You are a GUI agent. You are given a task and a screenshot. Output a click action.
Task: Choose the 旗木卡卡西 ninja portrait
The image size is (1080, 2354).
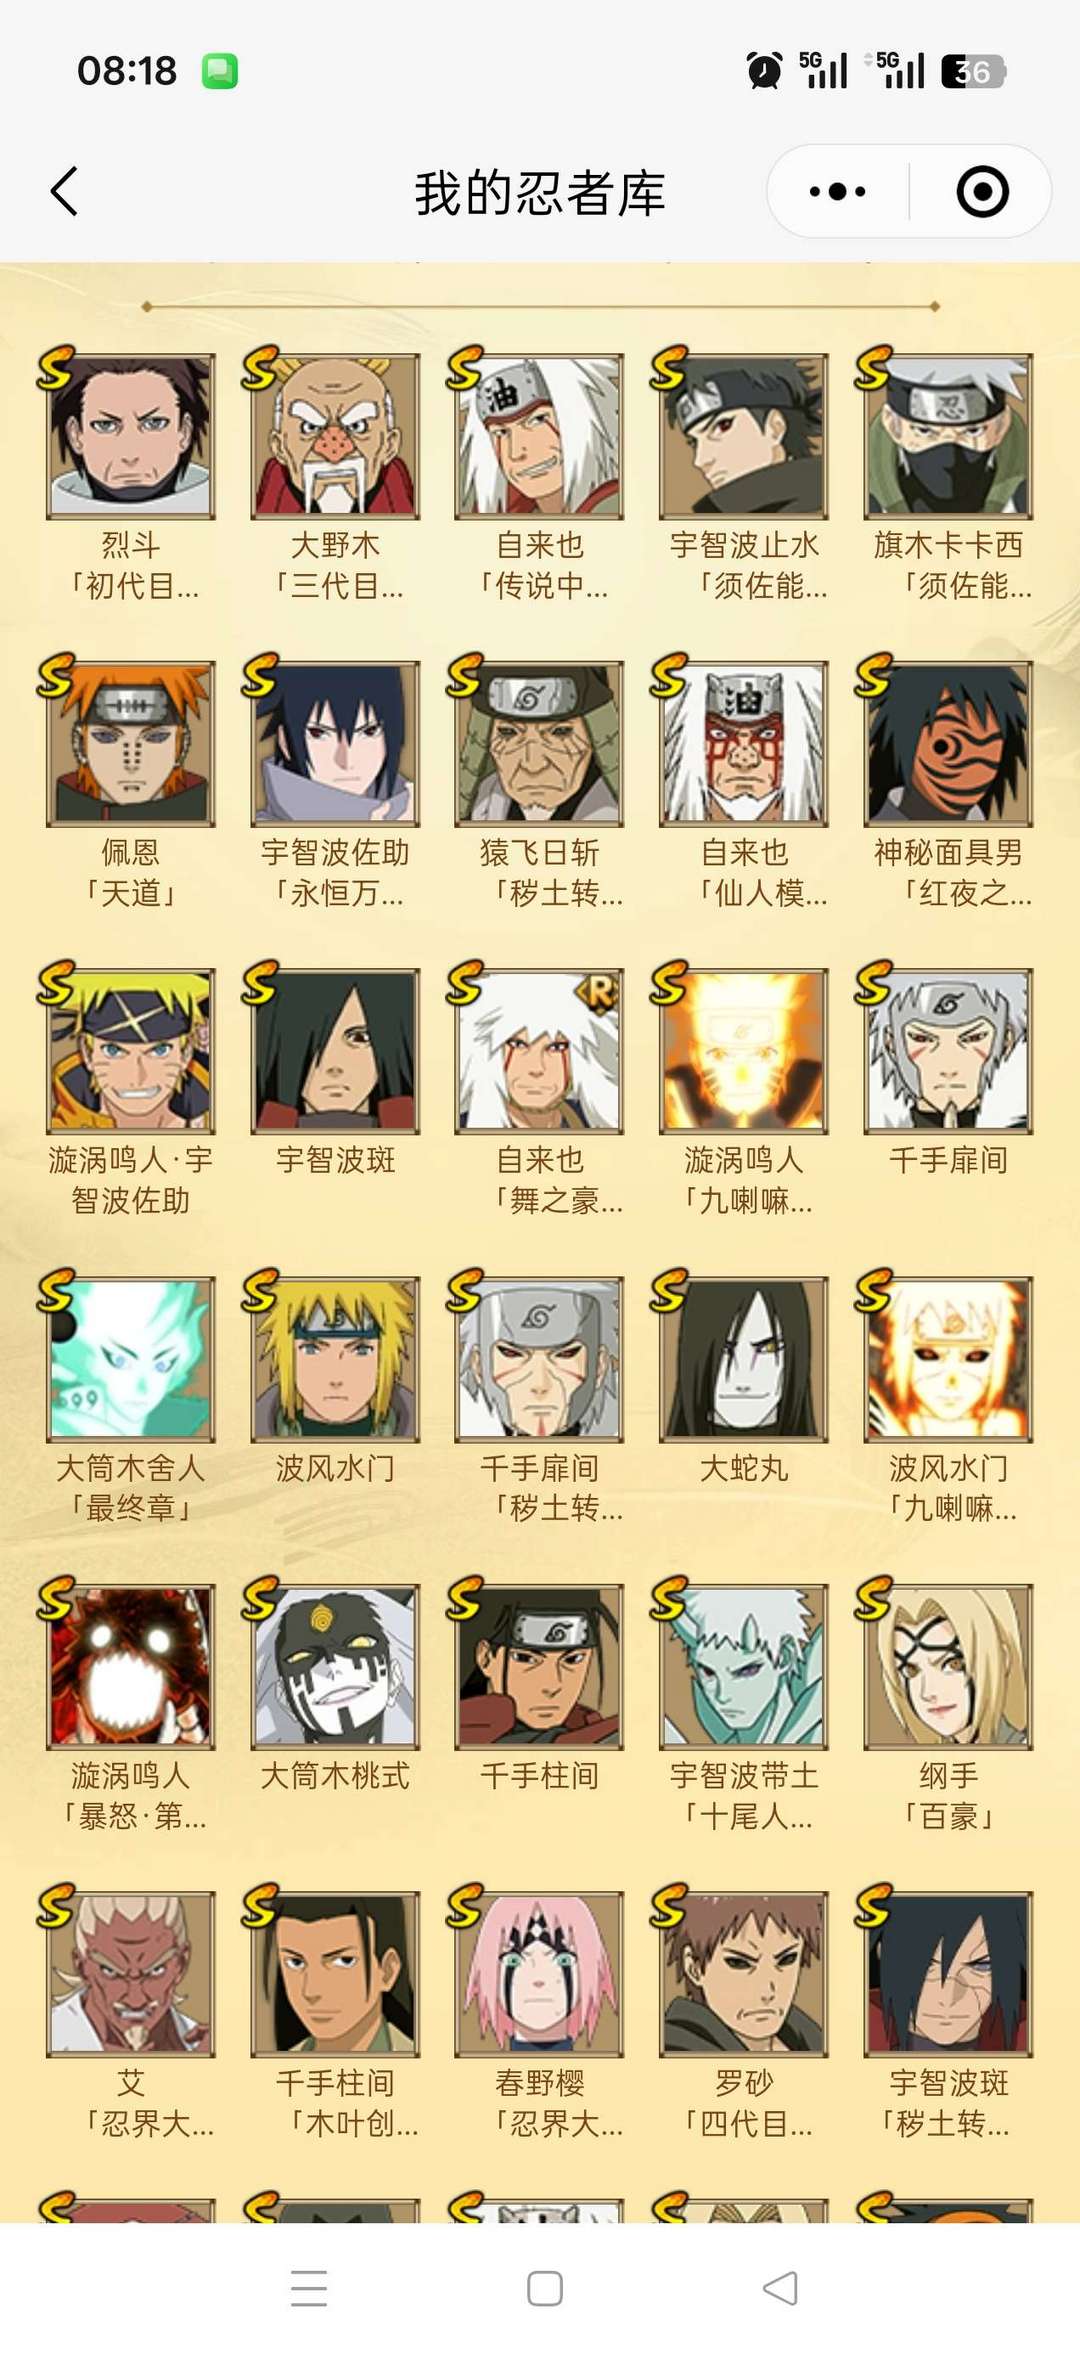(948, 436)
